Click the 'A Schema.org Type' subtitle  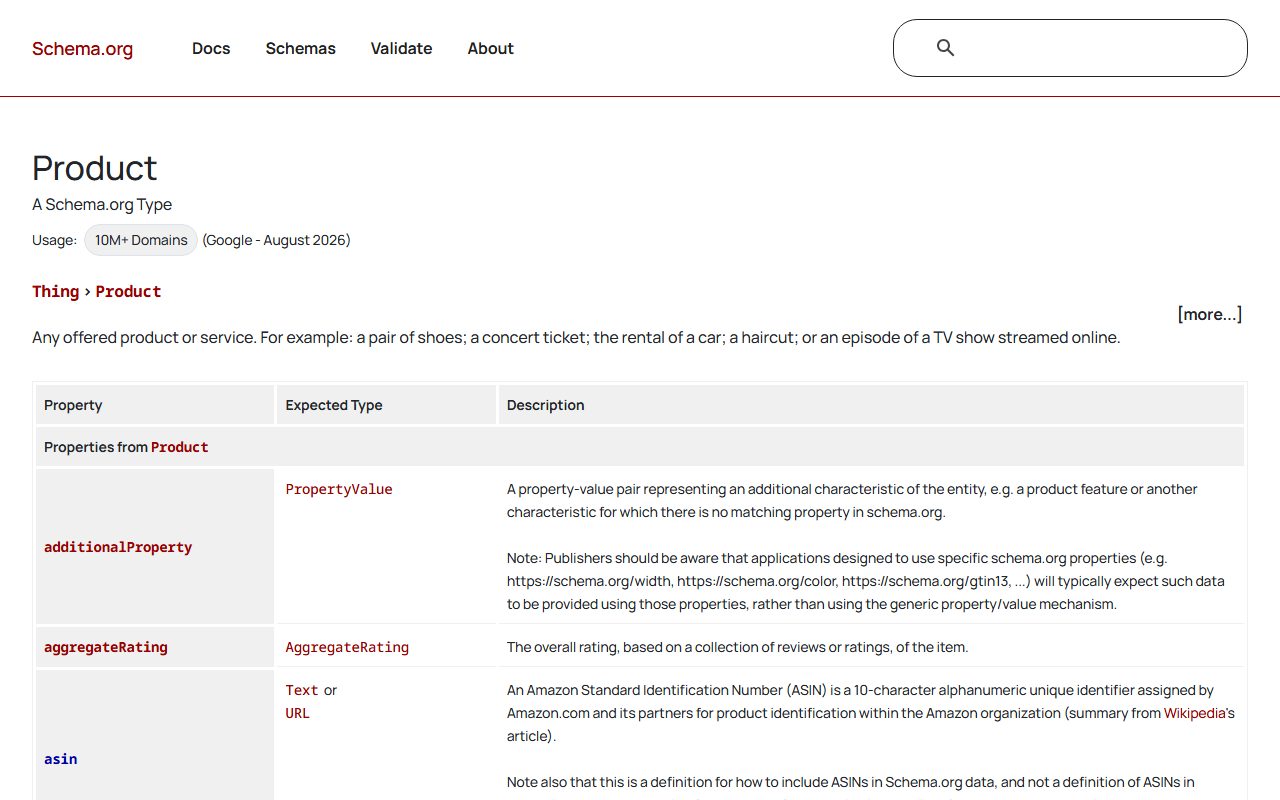102,204
